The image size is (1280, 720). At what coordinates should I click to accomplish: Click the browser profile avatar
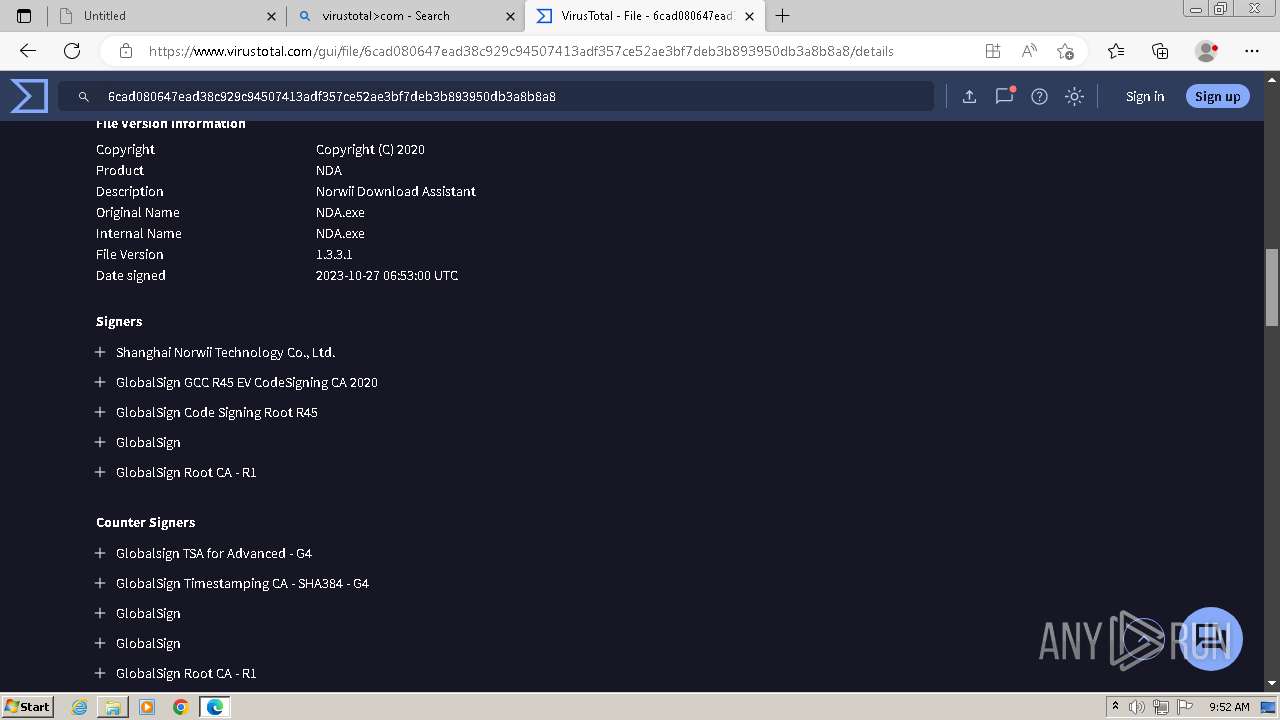[1206, 51]
